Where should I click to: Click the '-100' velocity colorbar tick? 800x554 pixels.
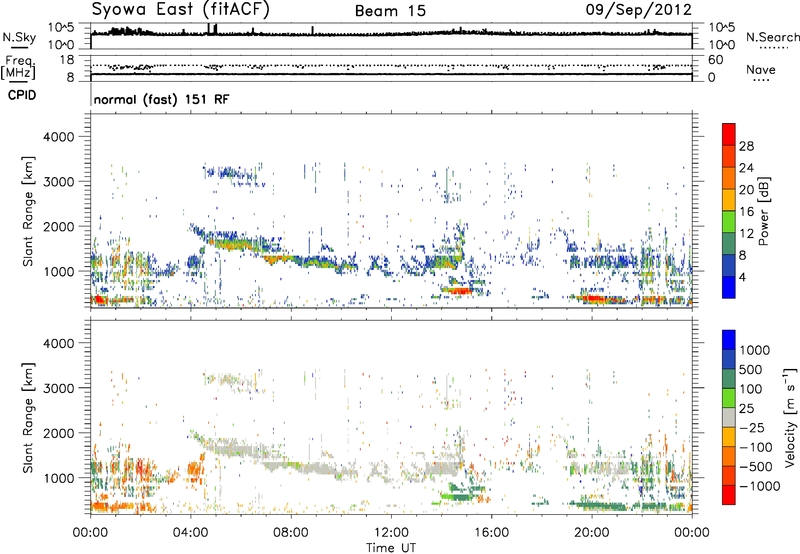[756, 447]
